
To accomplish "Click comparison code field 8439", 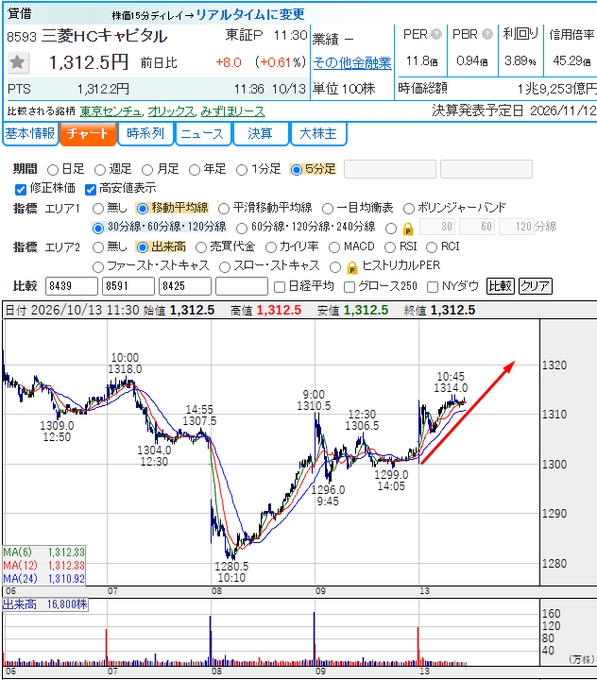I will pos(72,286).
